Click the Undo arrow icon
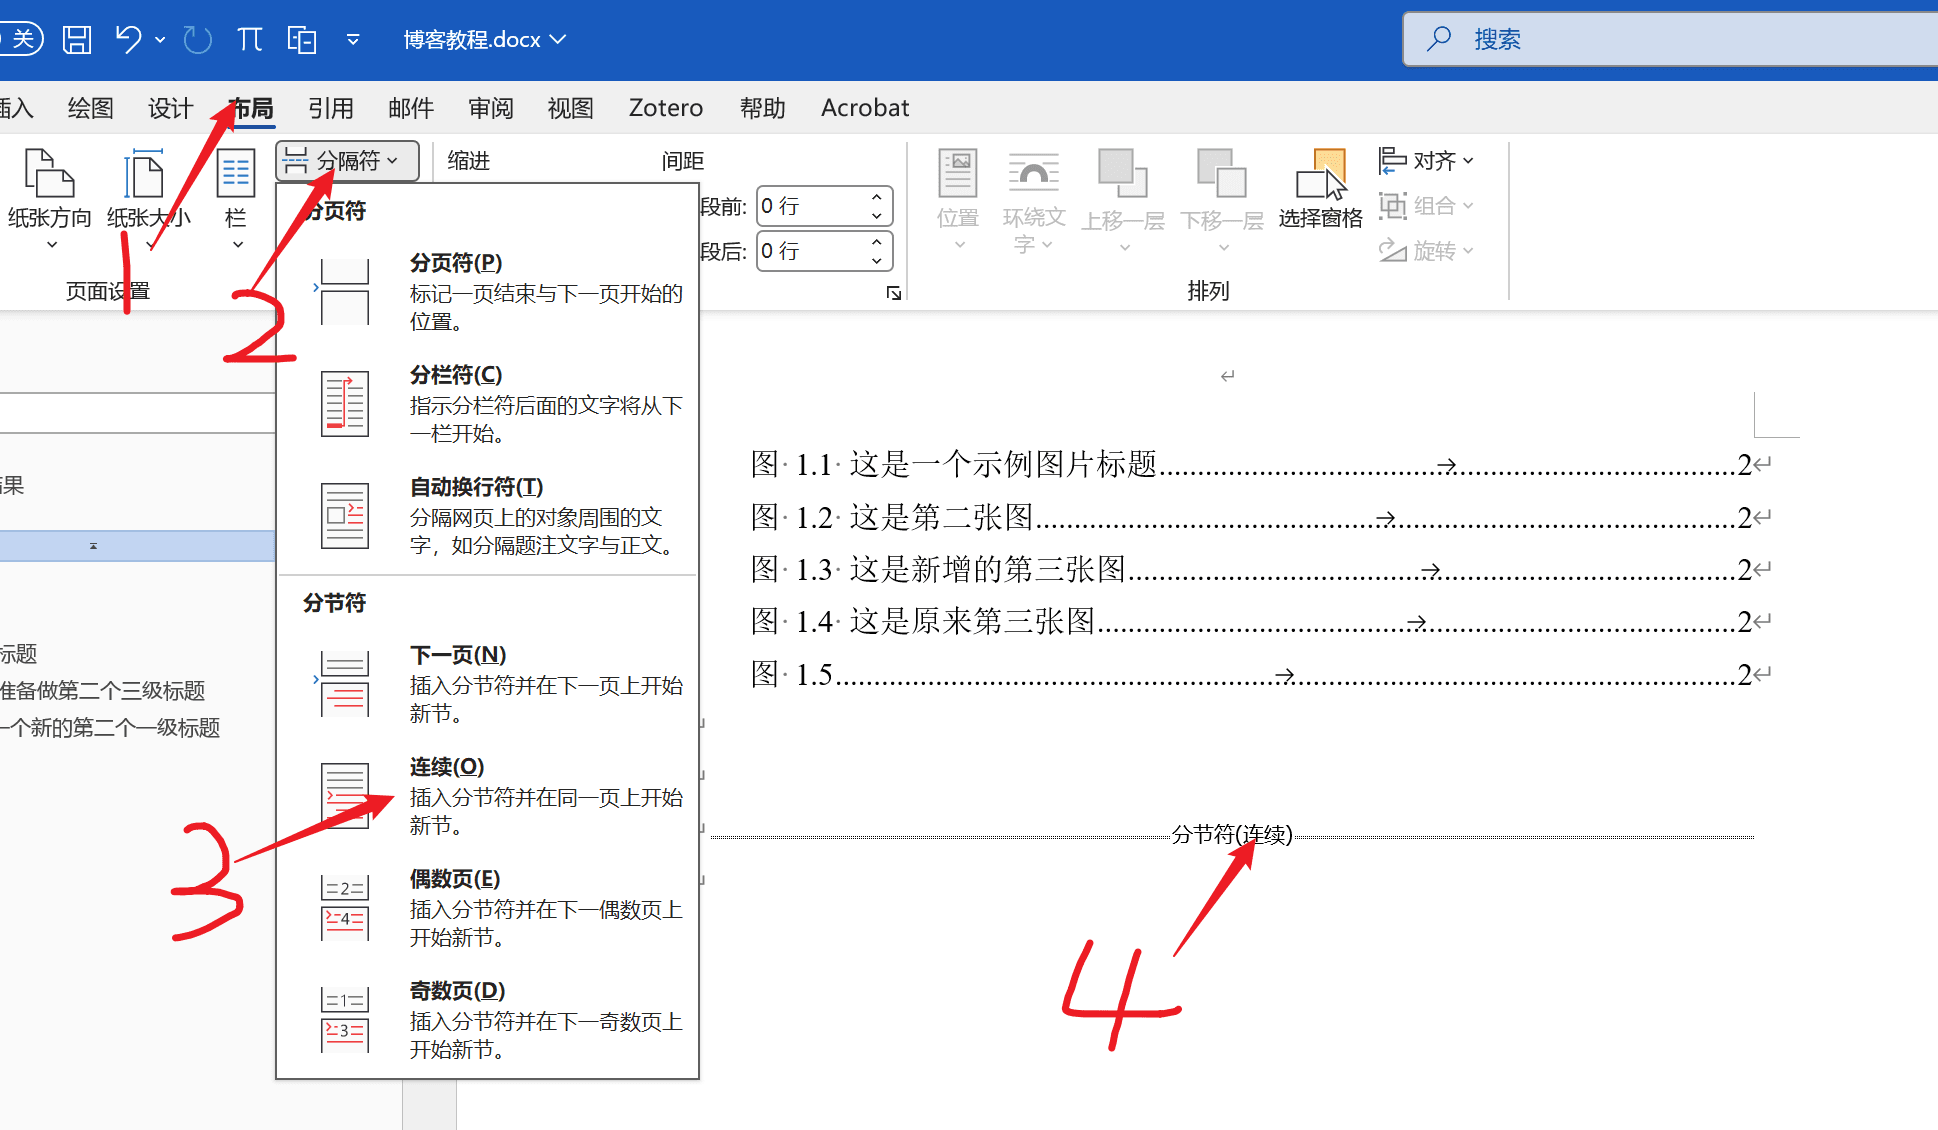 [128, 40]
